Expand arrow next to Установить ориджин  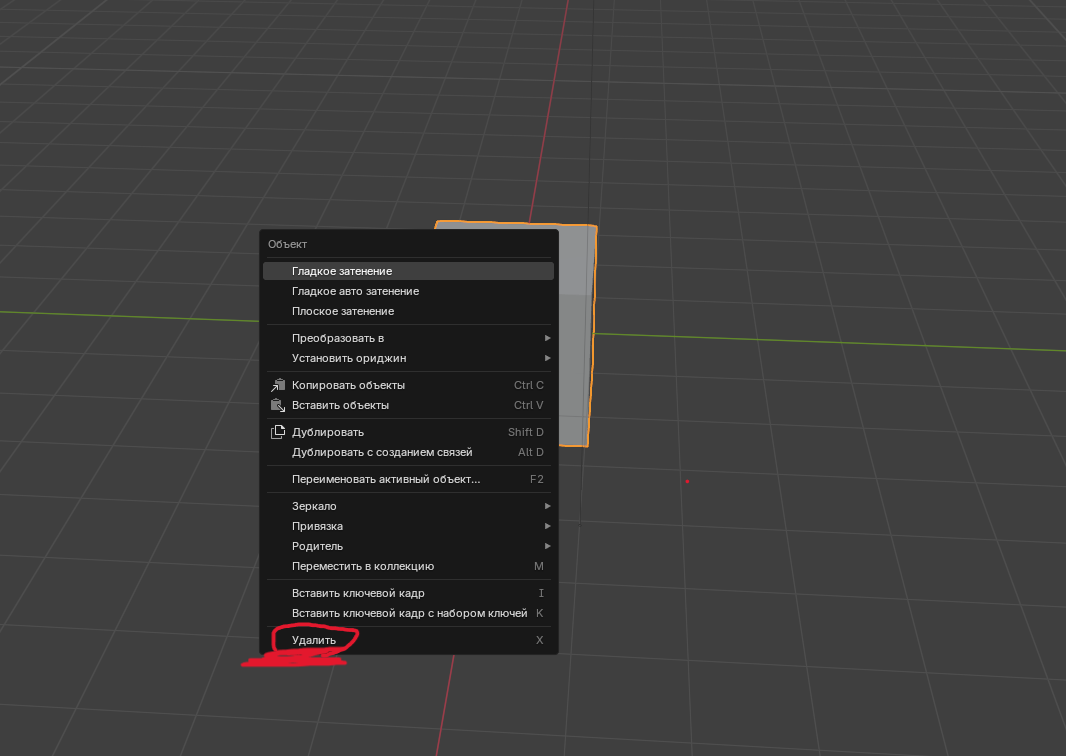tap(547, 358)
